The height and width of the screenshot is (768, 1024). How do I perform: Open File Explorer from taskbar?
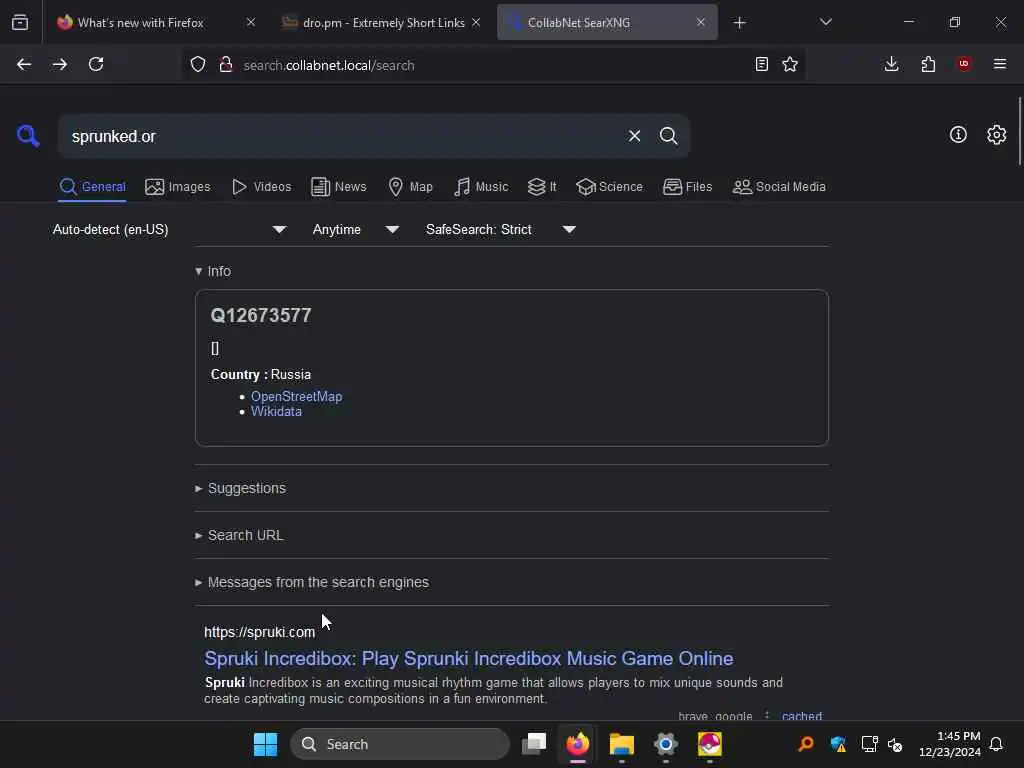622,744
